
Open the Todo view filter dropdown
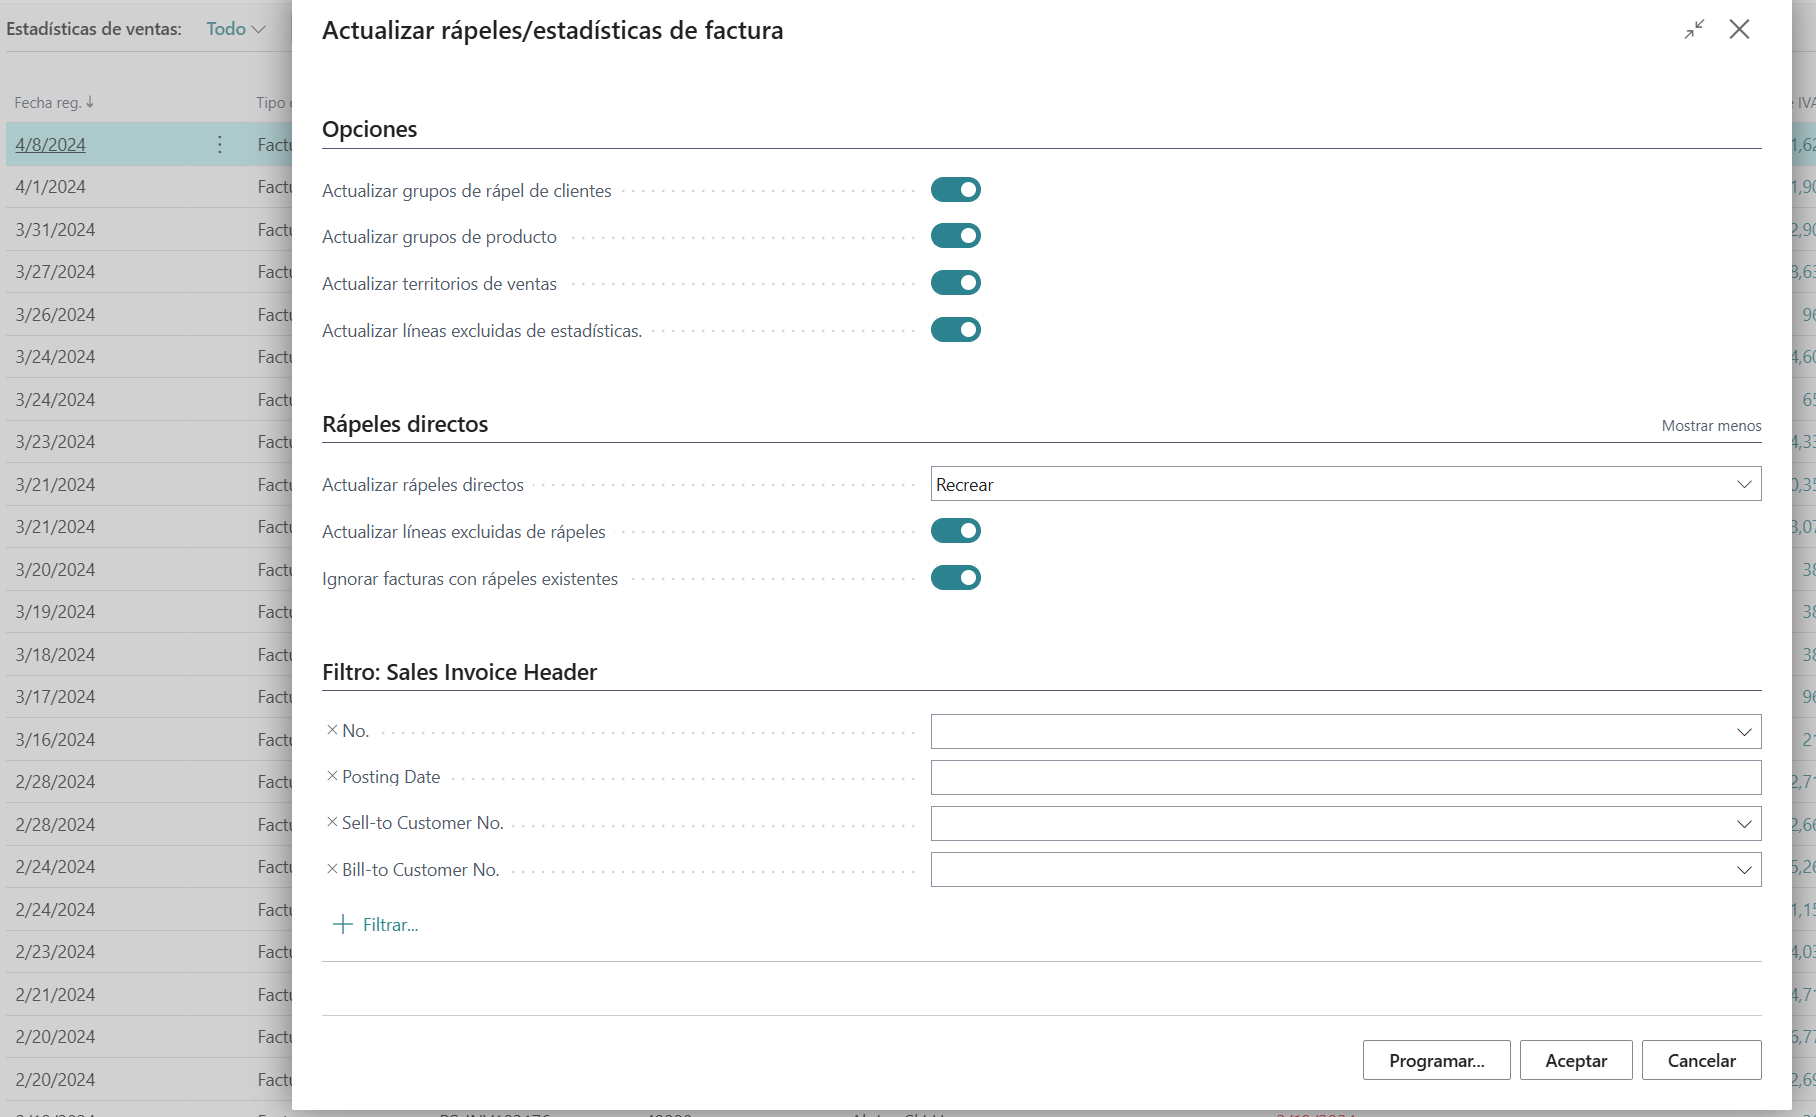click(236, 29)
